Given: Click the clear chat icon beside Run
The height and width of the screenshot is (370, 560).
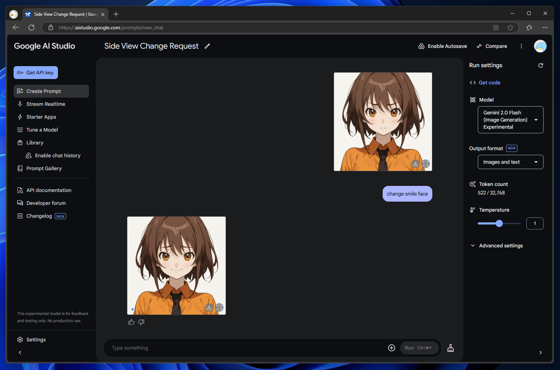Looking at the screenshot, I should 450,348.
